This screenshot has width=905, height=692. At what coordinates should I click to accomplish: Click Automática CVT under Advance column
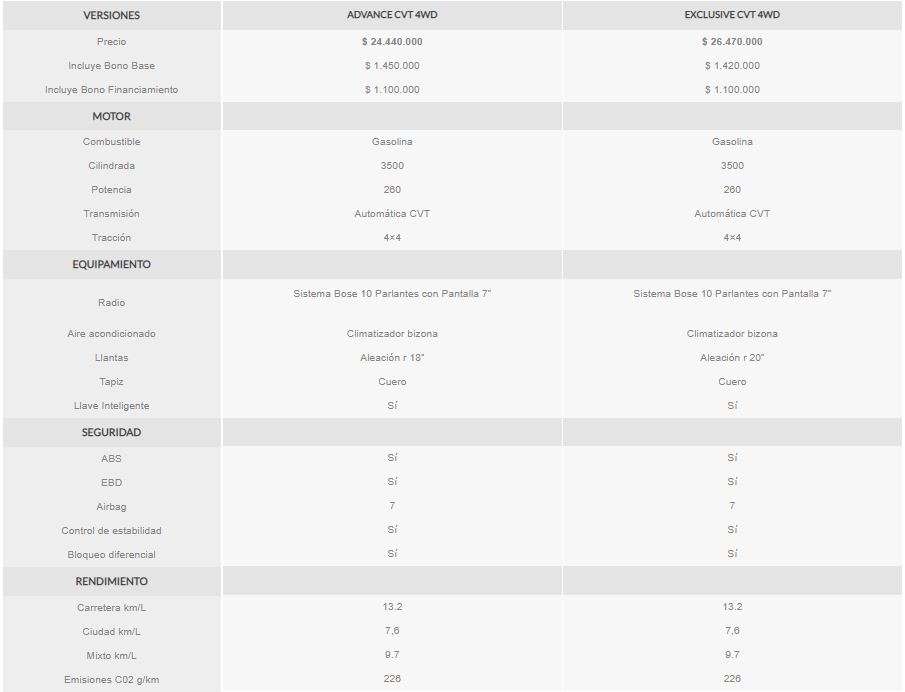pyautogui.click(x=392, y=214)
